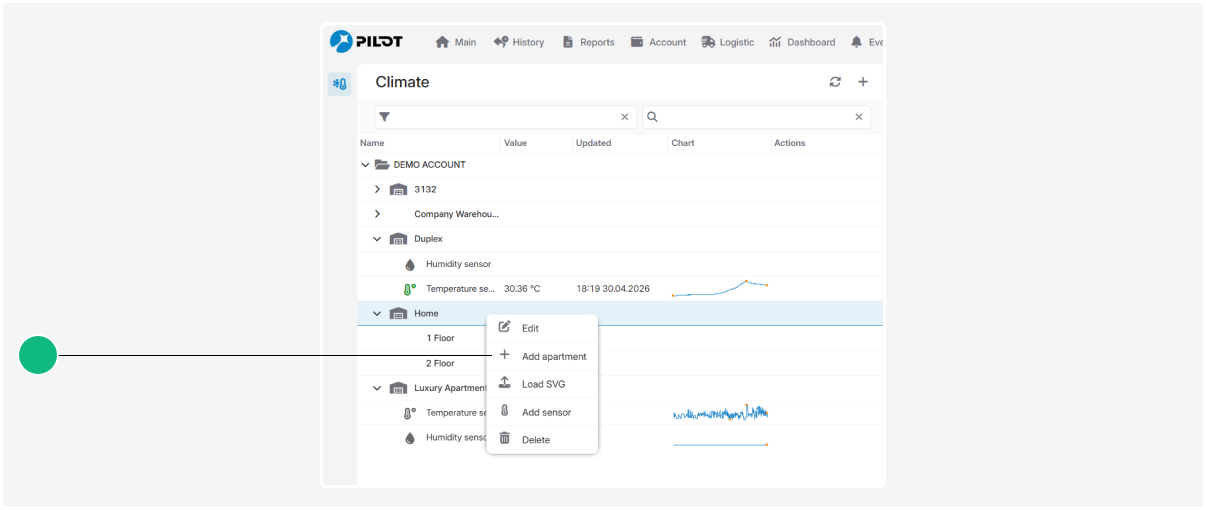Collapse the Luxury Apartment building
Screen dimensions: 1206x510
[377, 388]
